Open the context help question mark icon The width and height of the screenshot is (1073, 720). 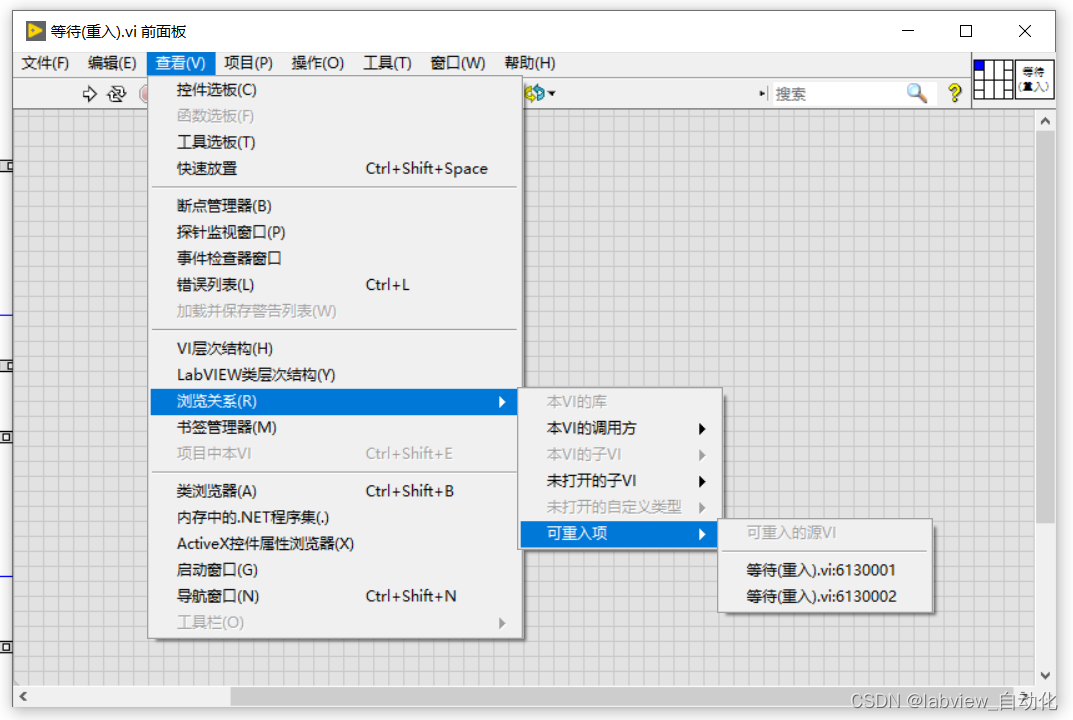pos(955,93)
